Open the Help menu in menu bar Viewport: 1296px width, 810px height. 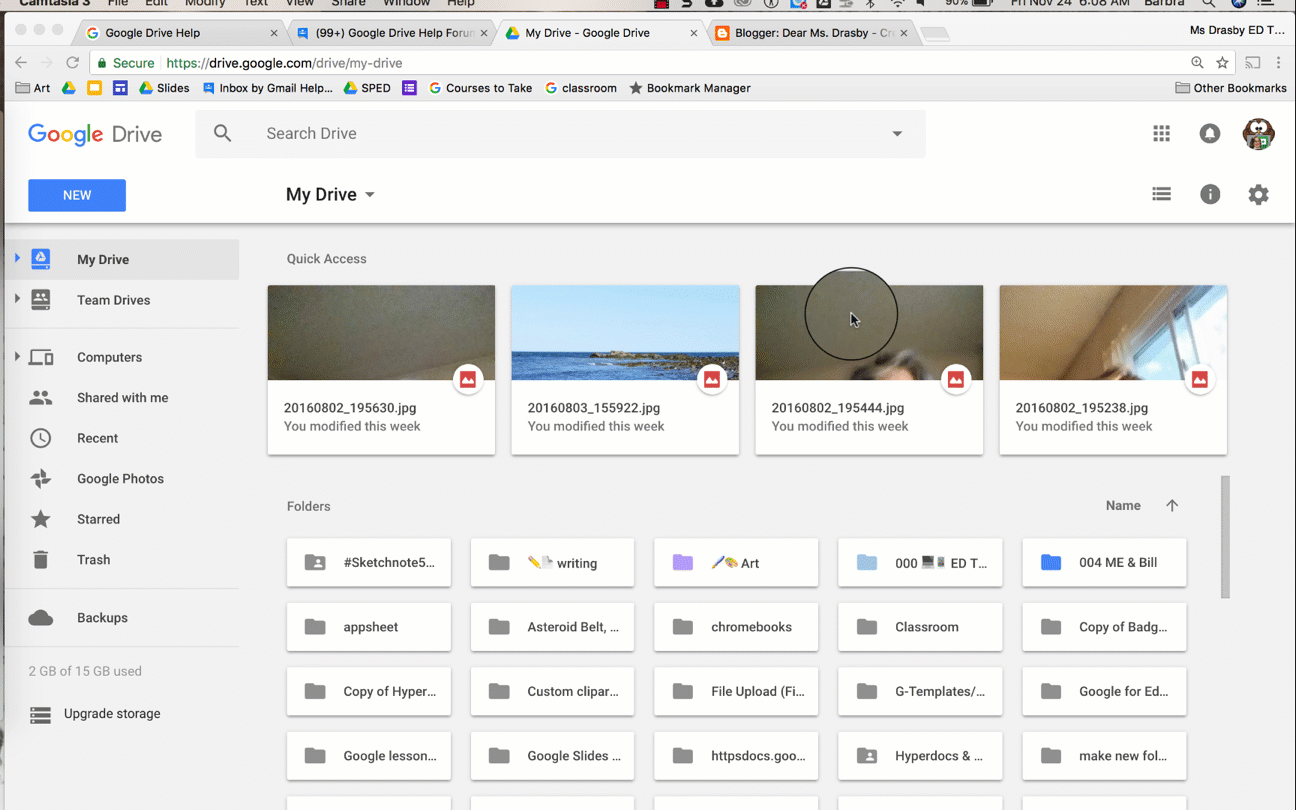[461, 3]
